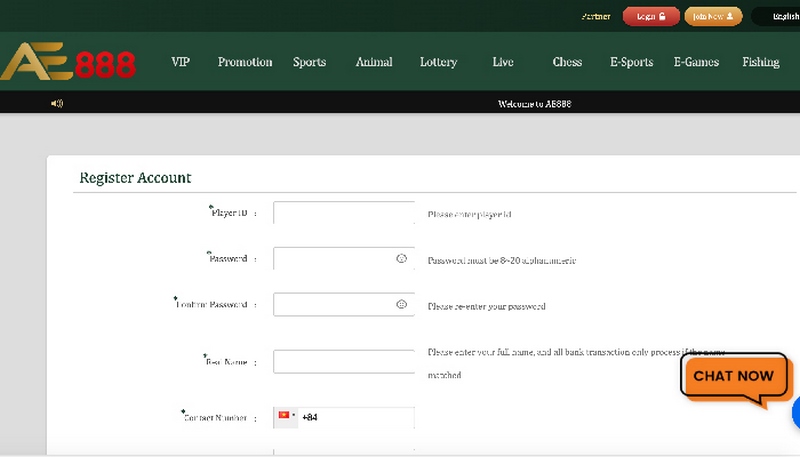Select the E-Sports menu item

(631, 62)
